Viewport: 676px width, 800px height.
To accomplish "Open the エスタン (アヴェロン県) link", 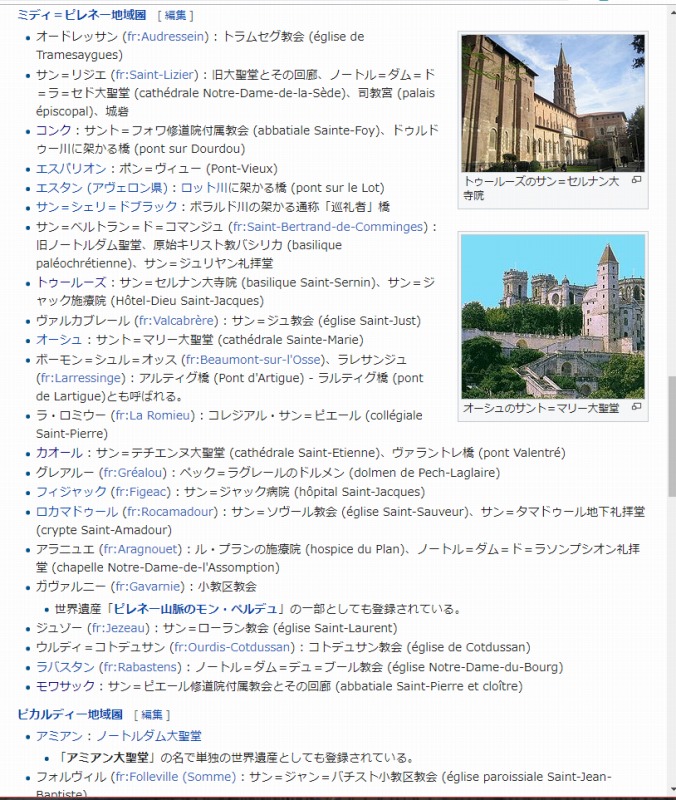I will point(102,188).
